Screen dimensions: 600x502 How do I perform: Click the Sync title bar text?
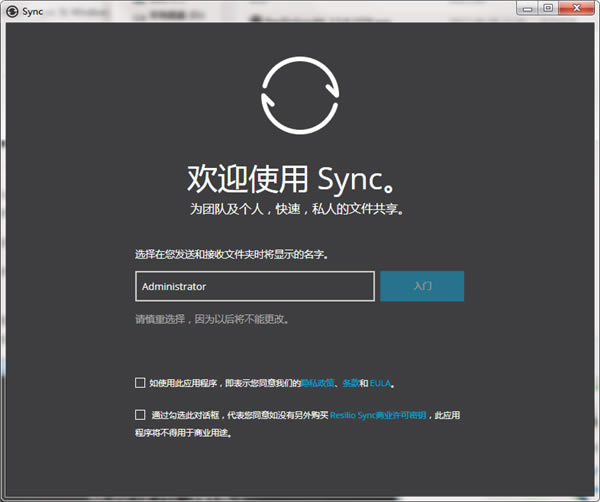tap(32, 11)
